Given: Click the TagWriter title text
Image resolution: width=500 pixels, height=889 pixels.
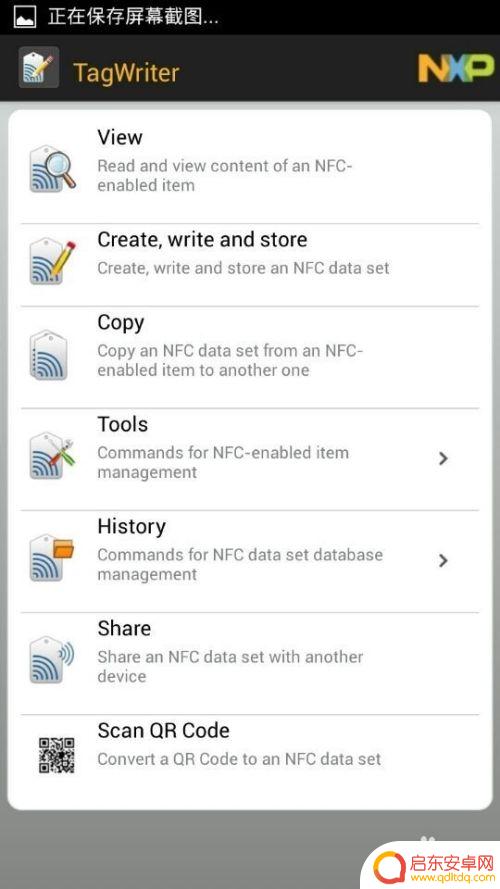Looking at the screenshot, I should (x=126, y=73).
